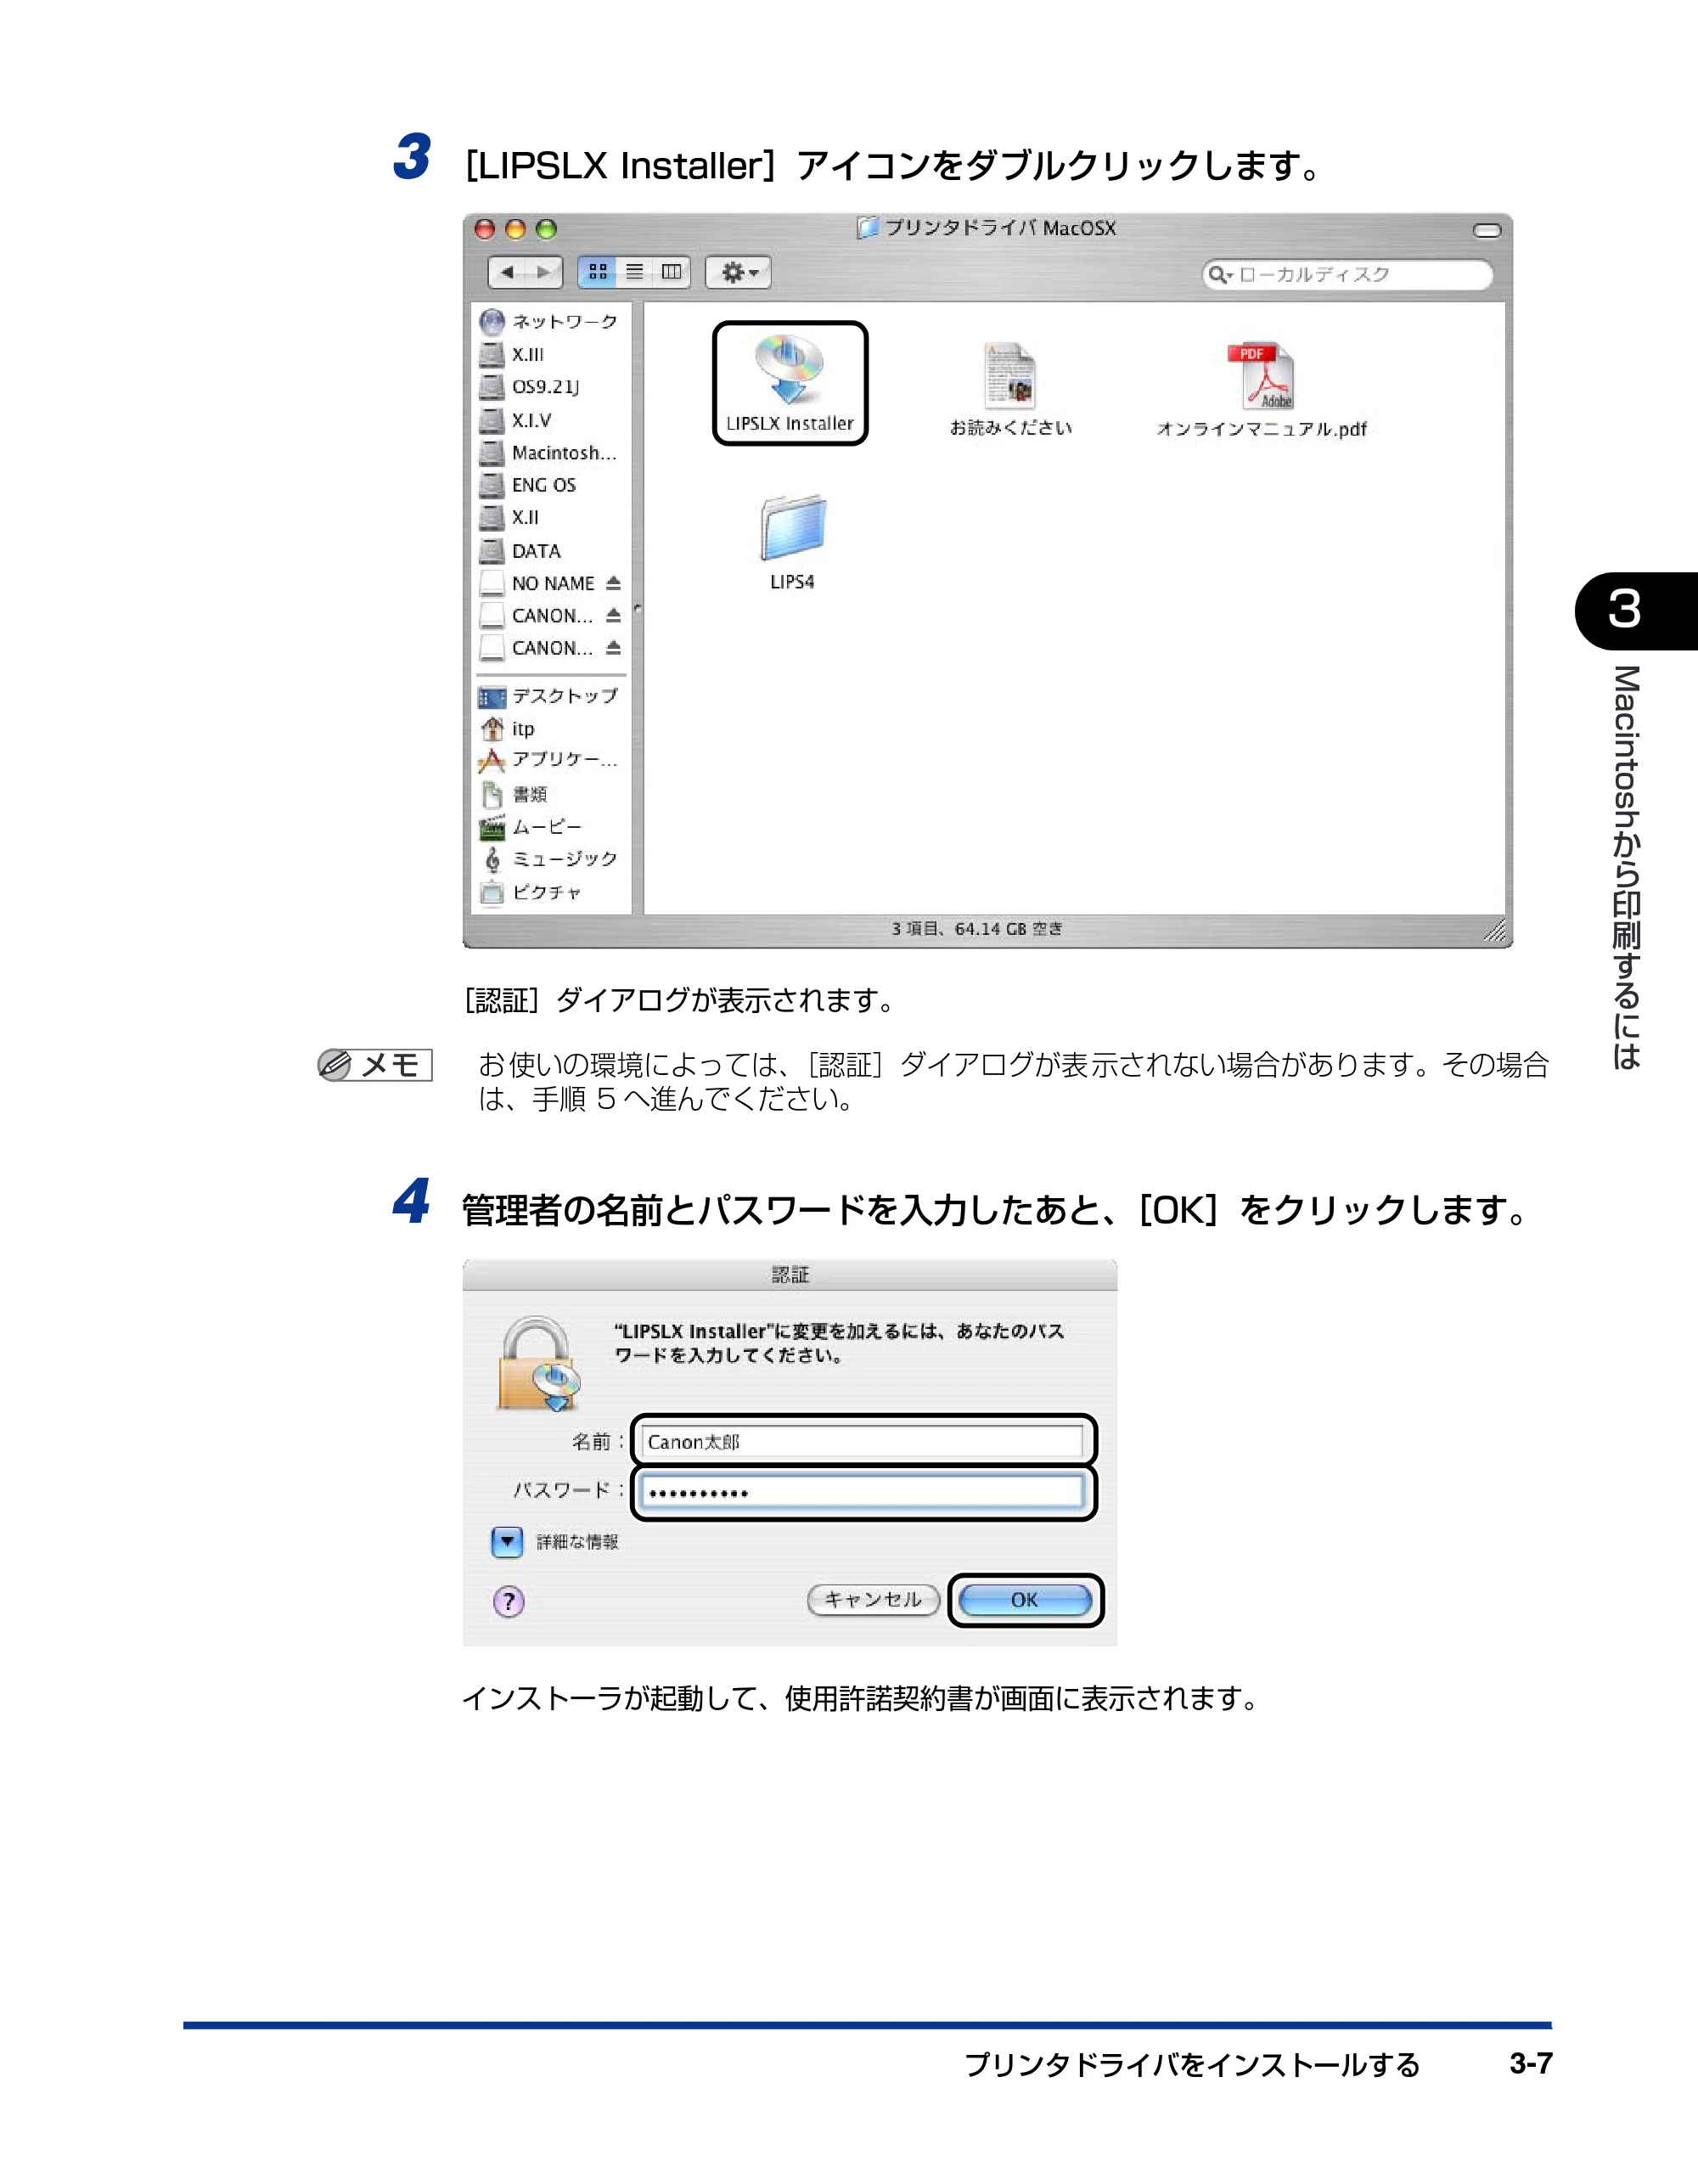Click the ローカルディスク search field
The width and height of the screenshot is (1698, 2184).
1348,274
